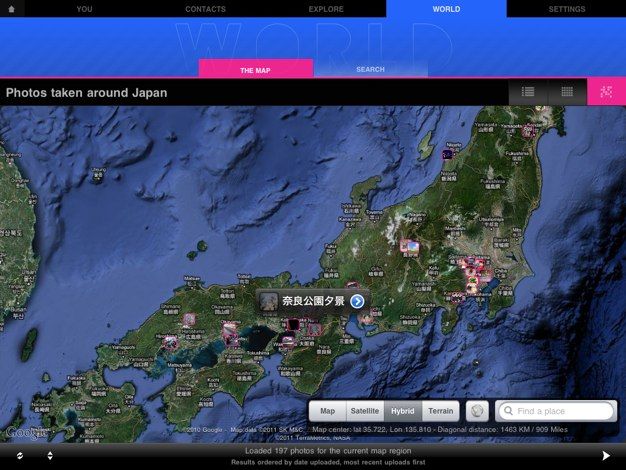Switch to the CONTACTS tab
Viewport: 626px width, 470px height.
coord(205,9)
